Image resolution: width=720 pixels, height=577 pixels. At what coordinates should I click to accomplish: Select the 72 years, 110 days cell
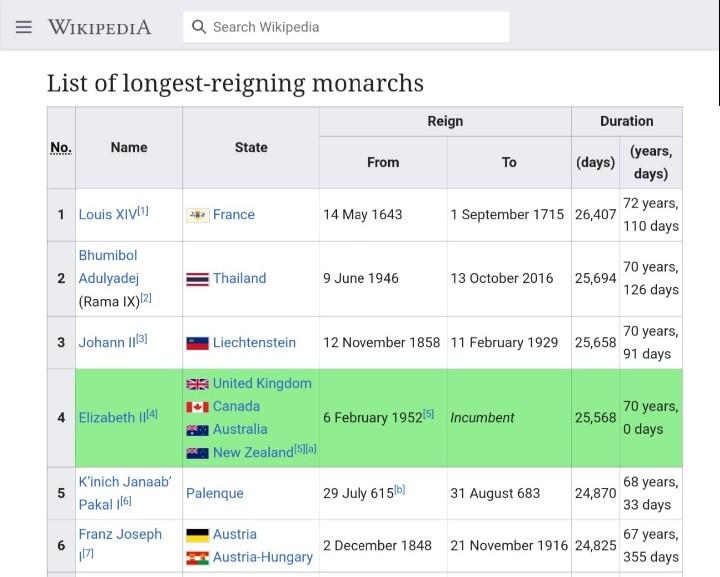click(651, 215)
